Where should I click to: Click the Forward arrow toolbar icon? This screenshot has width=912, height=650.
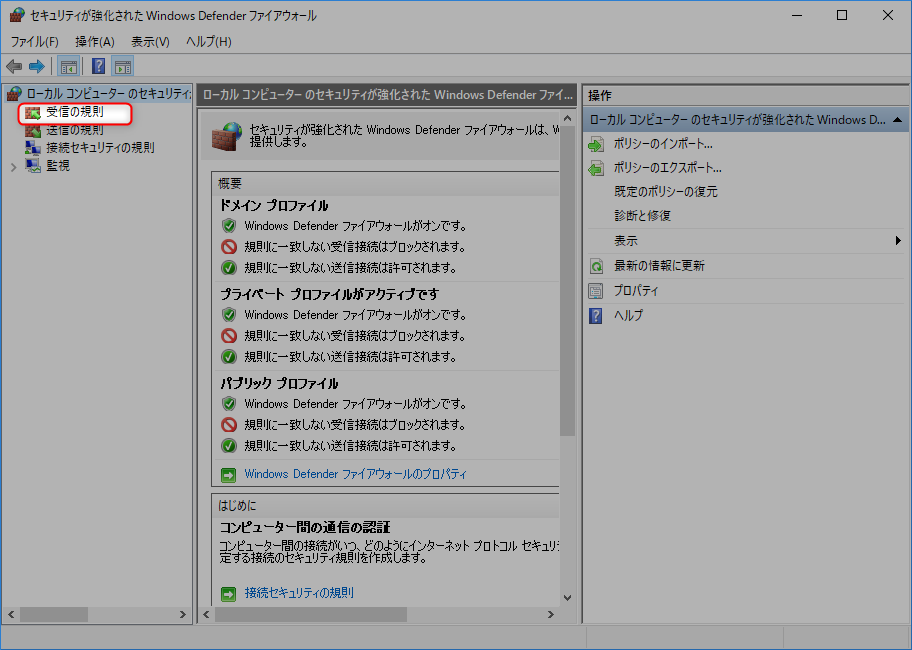[x=37, y=66]
